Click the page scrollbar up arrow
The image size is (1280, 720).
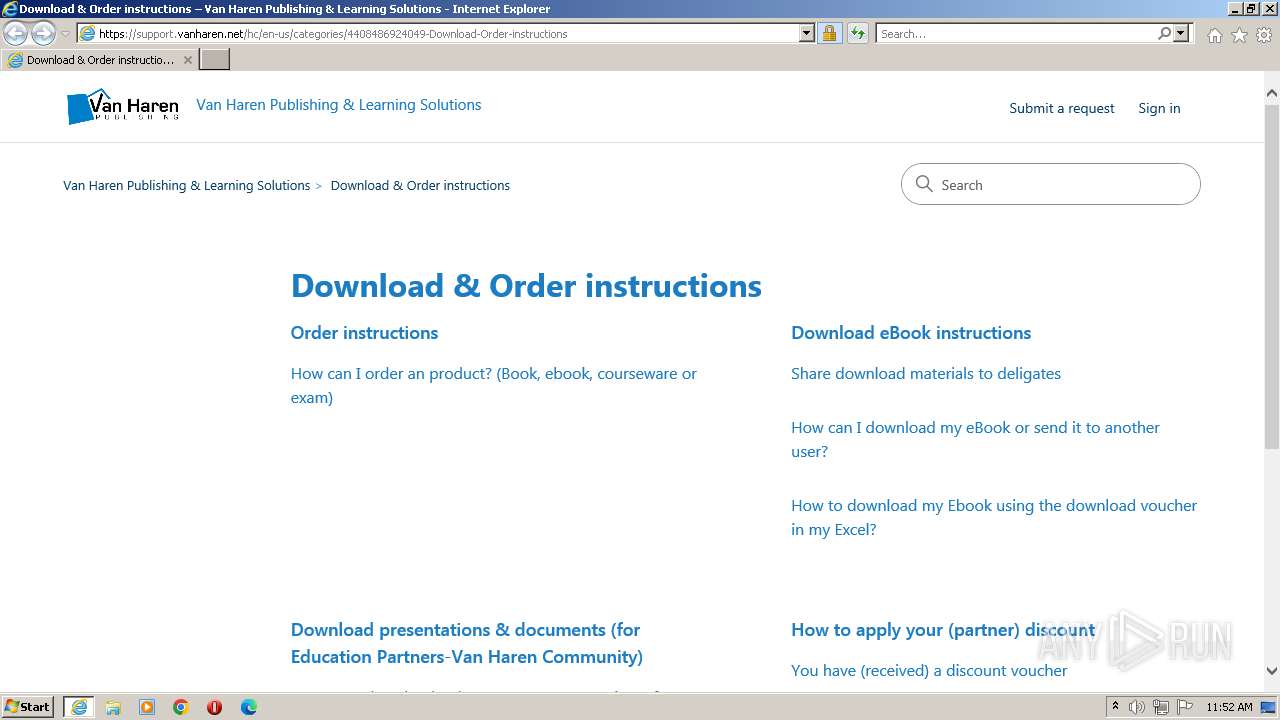[1272, 93]
